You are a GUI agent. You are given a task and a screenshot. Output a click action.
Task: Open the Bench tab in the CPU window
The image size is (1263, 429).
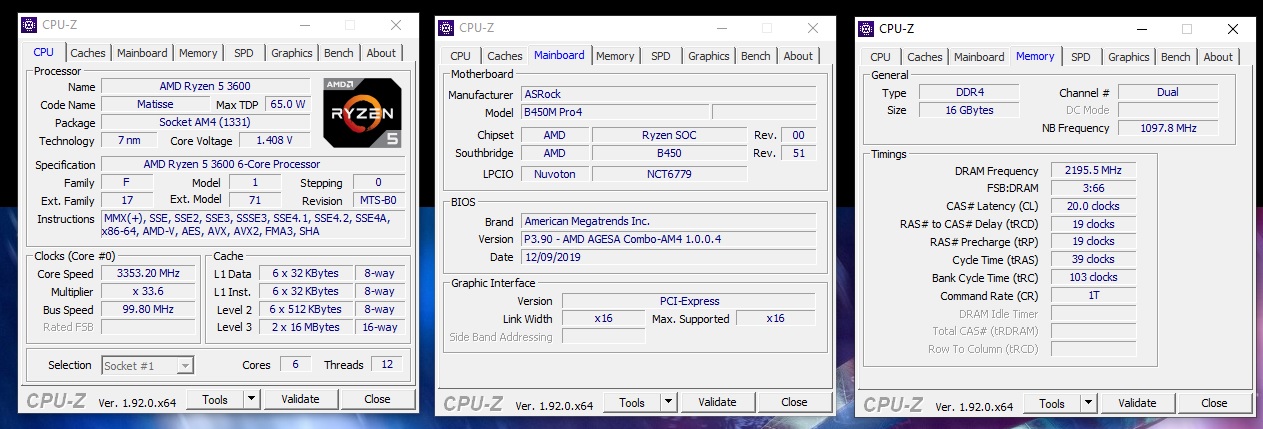(339, 53)
